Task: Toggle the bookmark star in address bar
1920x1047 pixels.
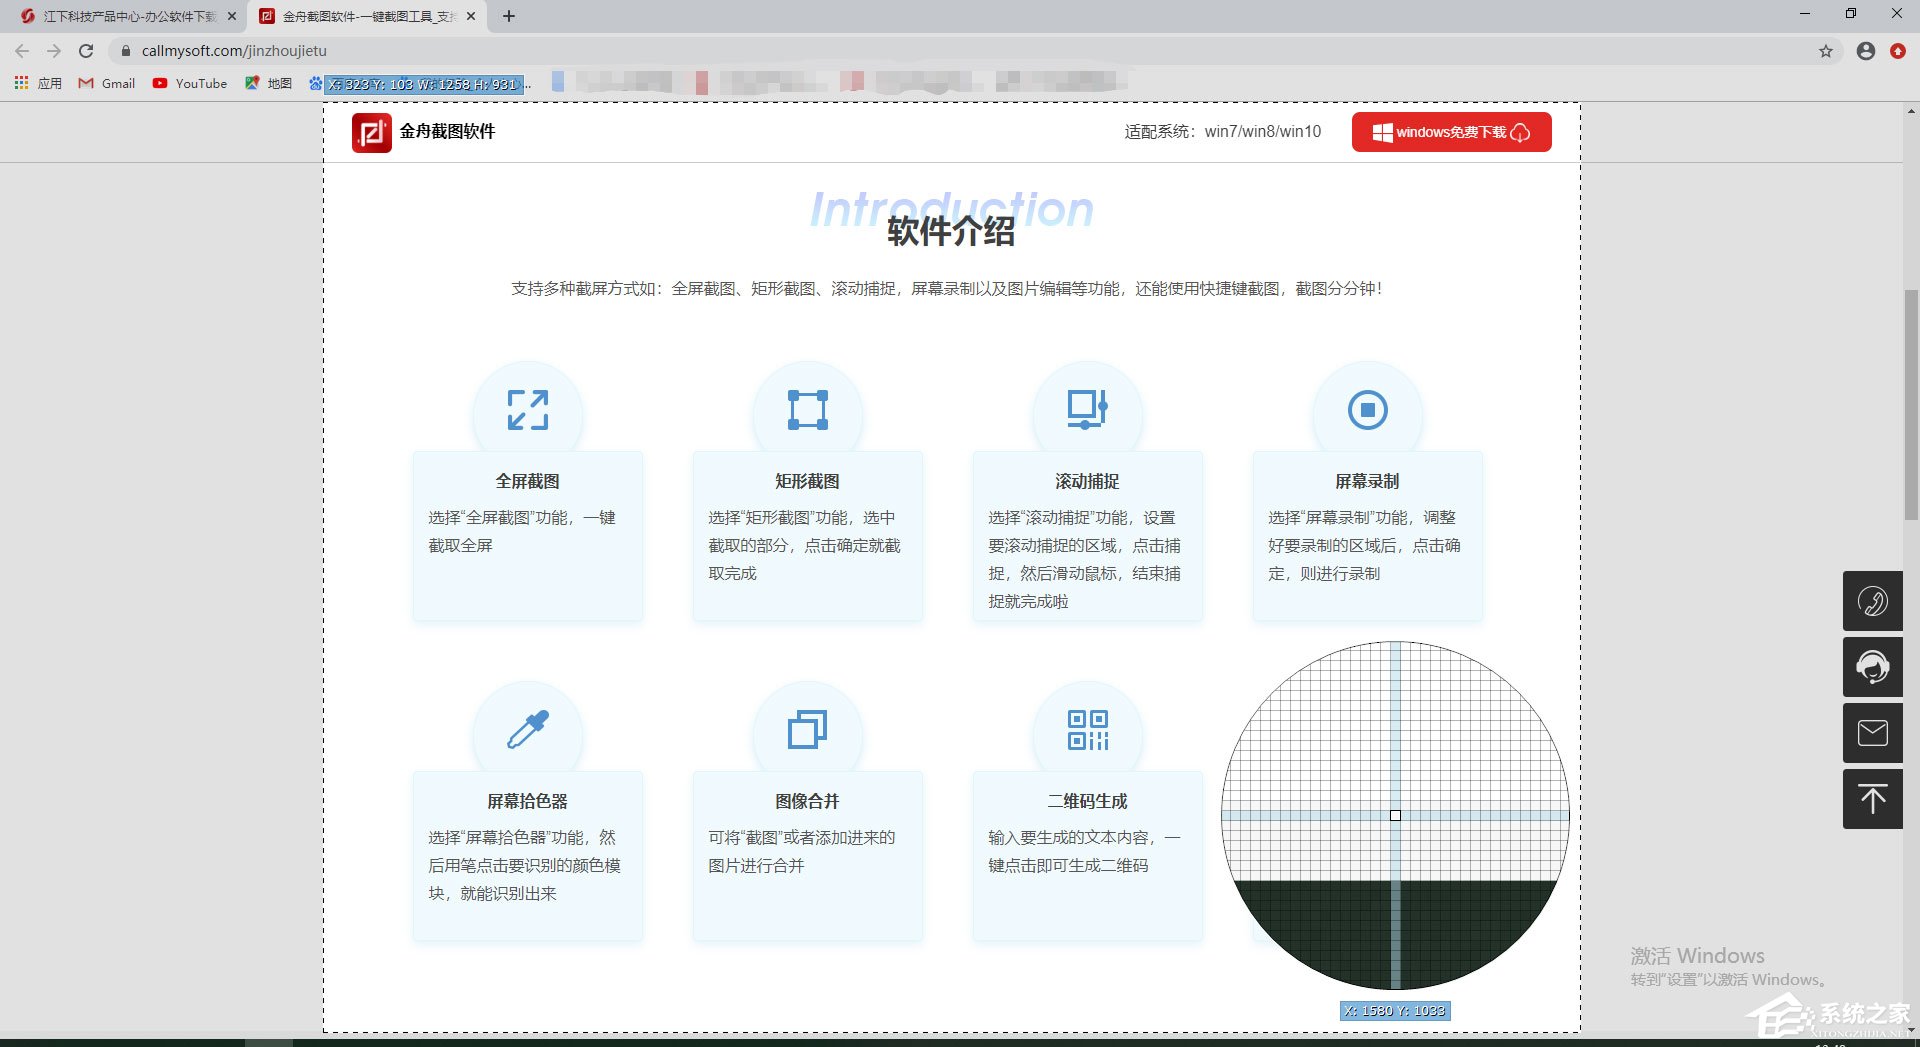Action: pos(1826,51)
